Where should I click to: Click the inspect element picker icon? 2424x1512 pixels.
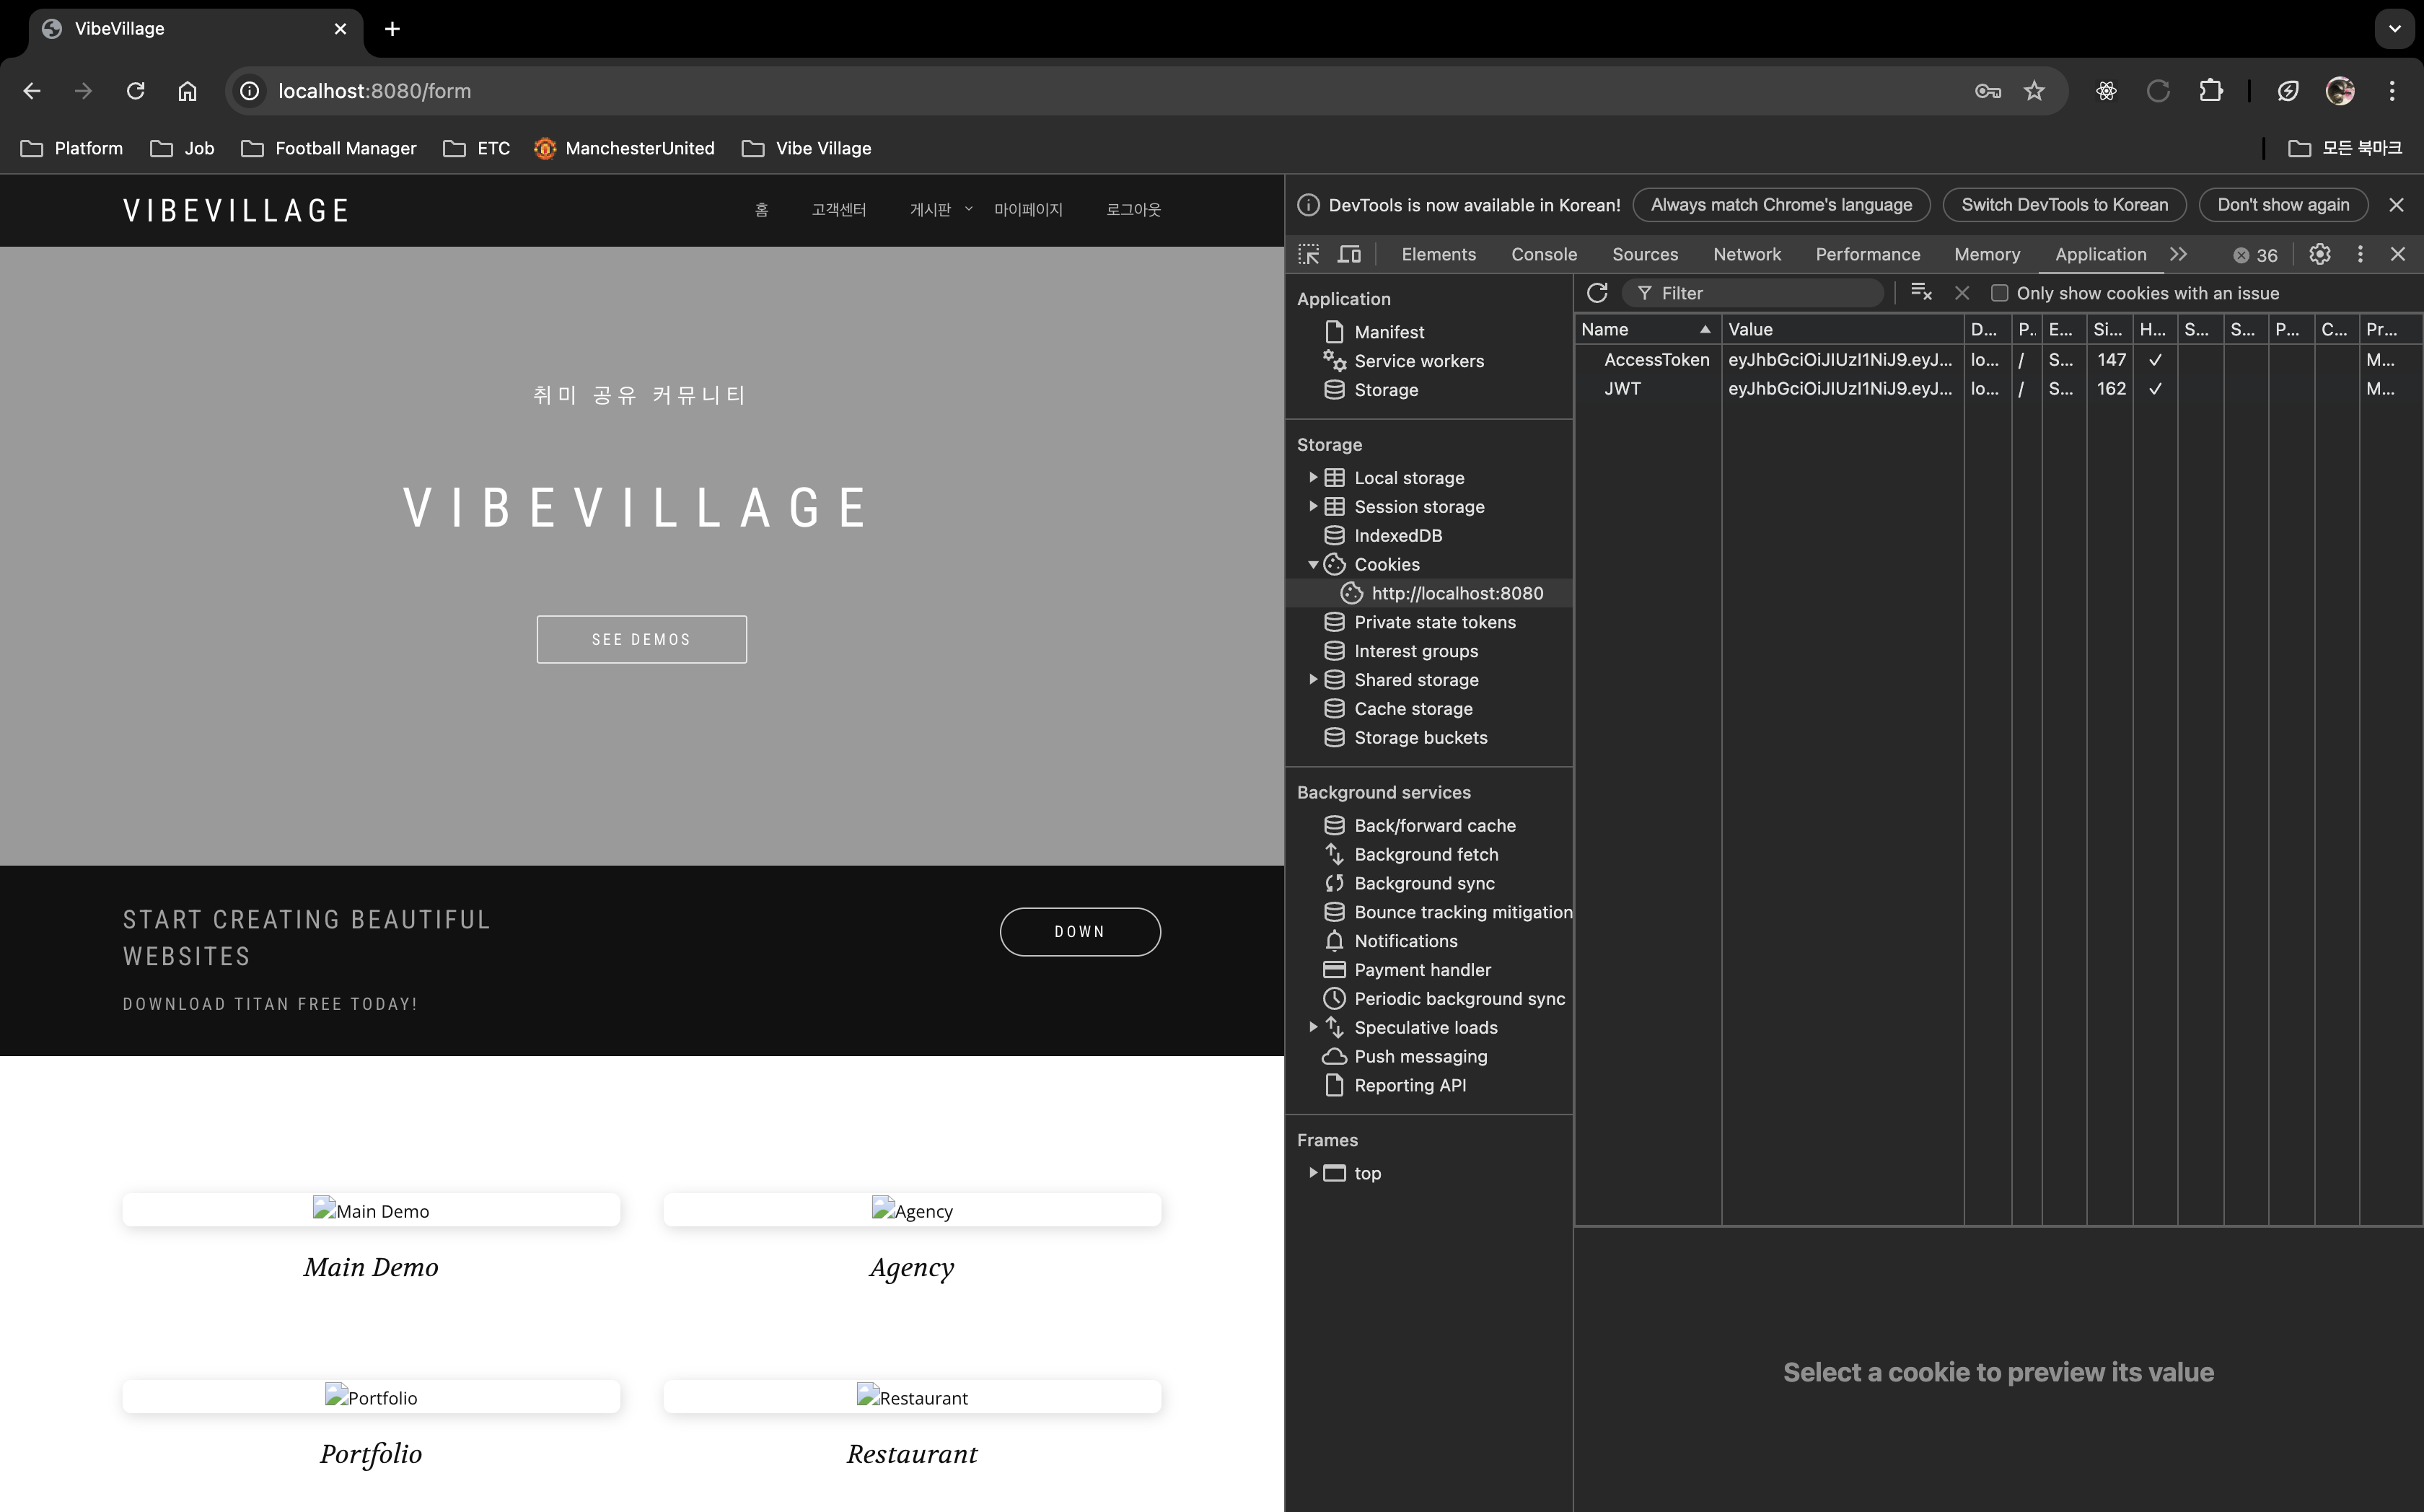[1309, 254]
